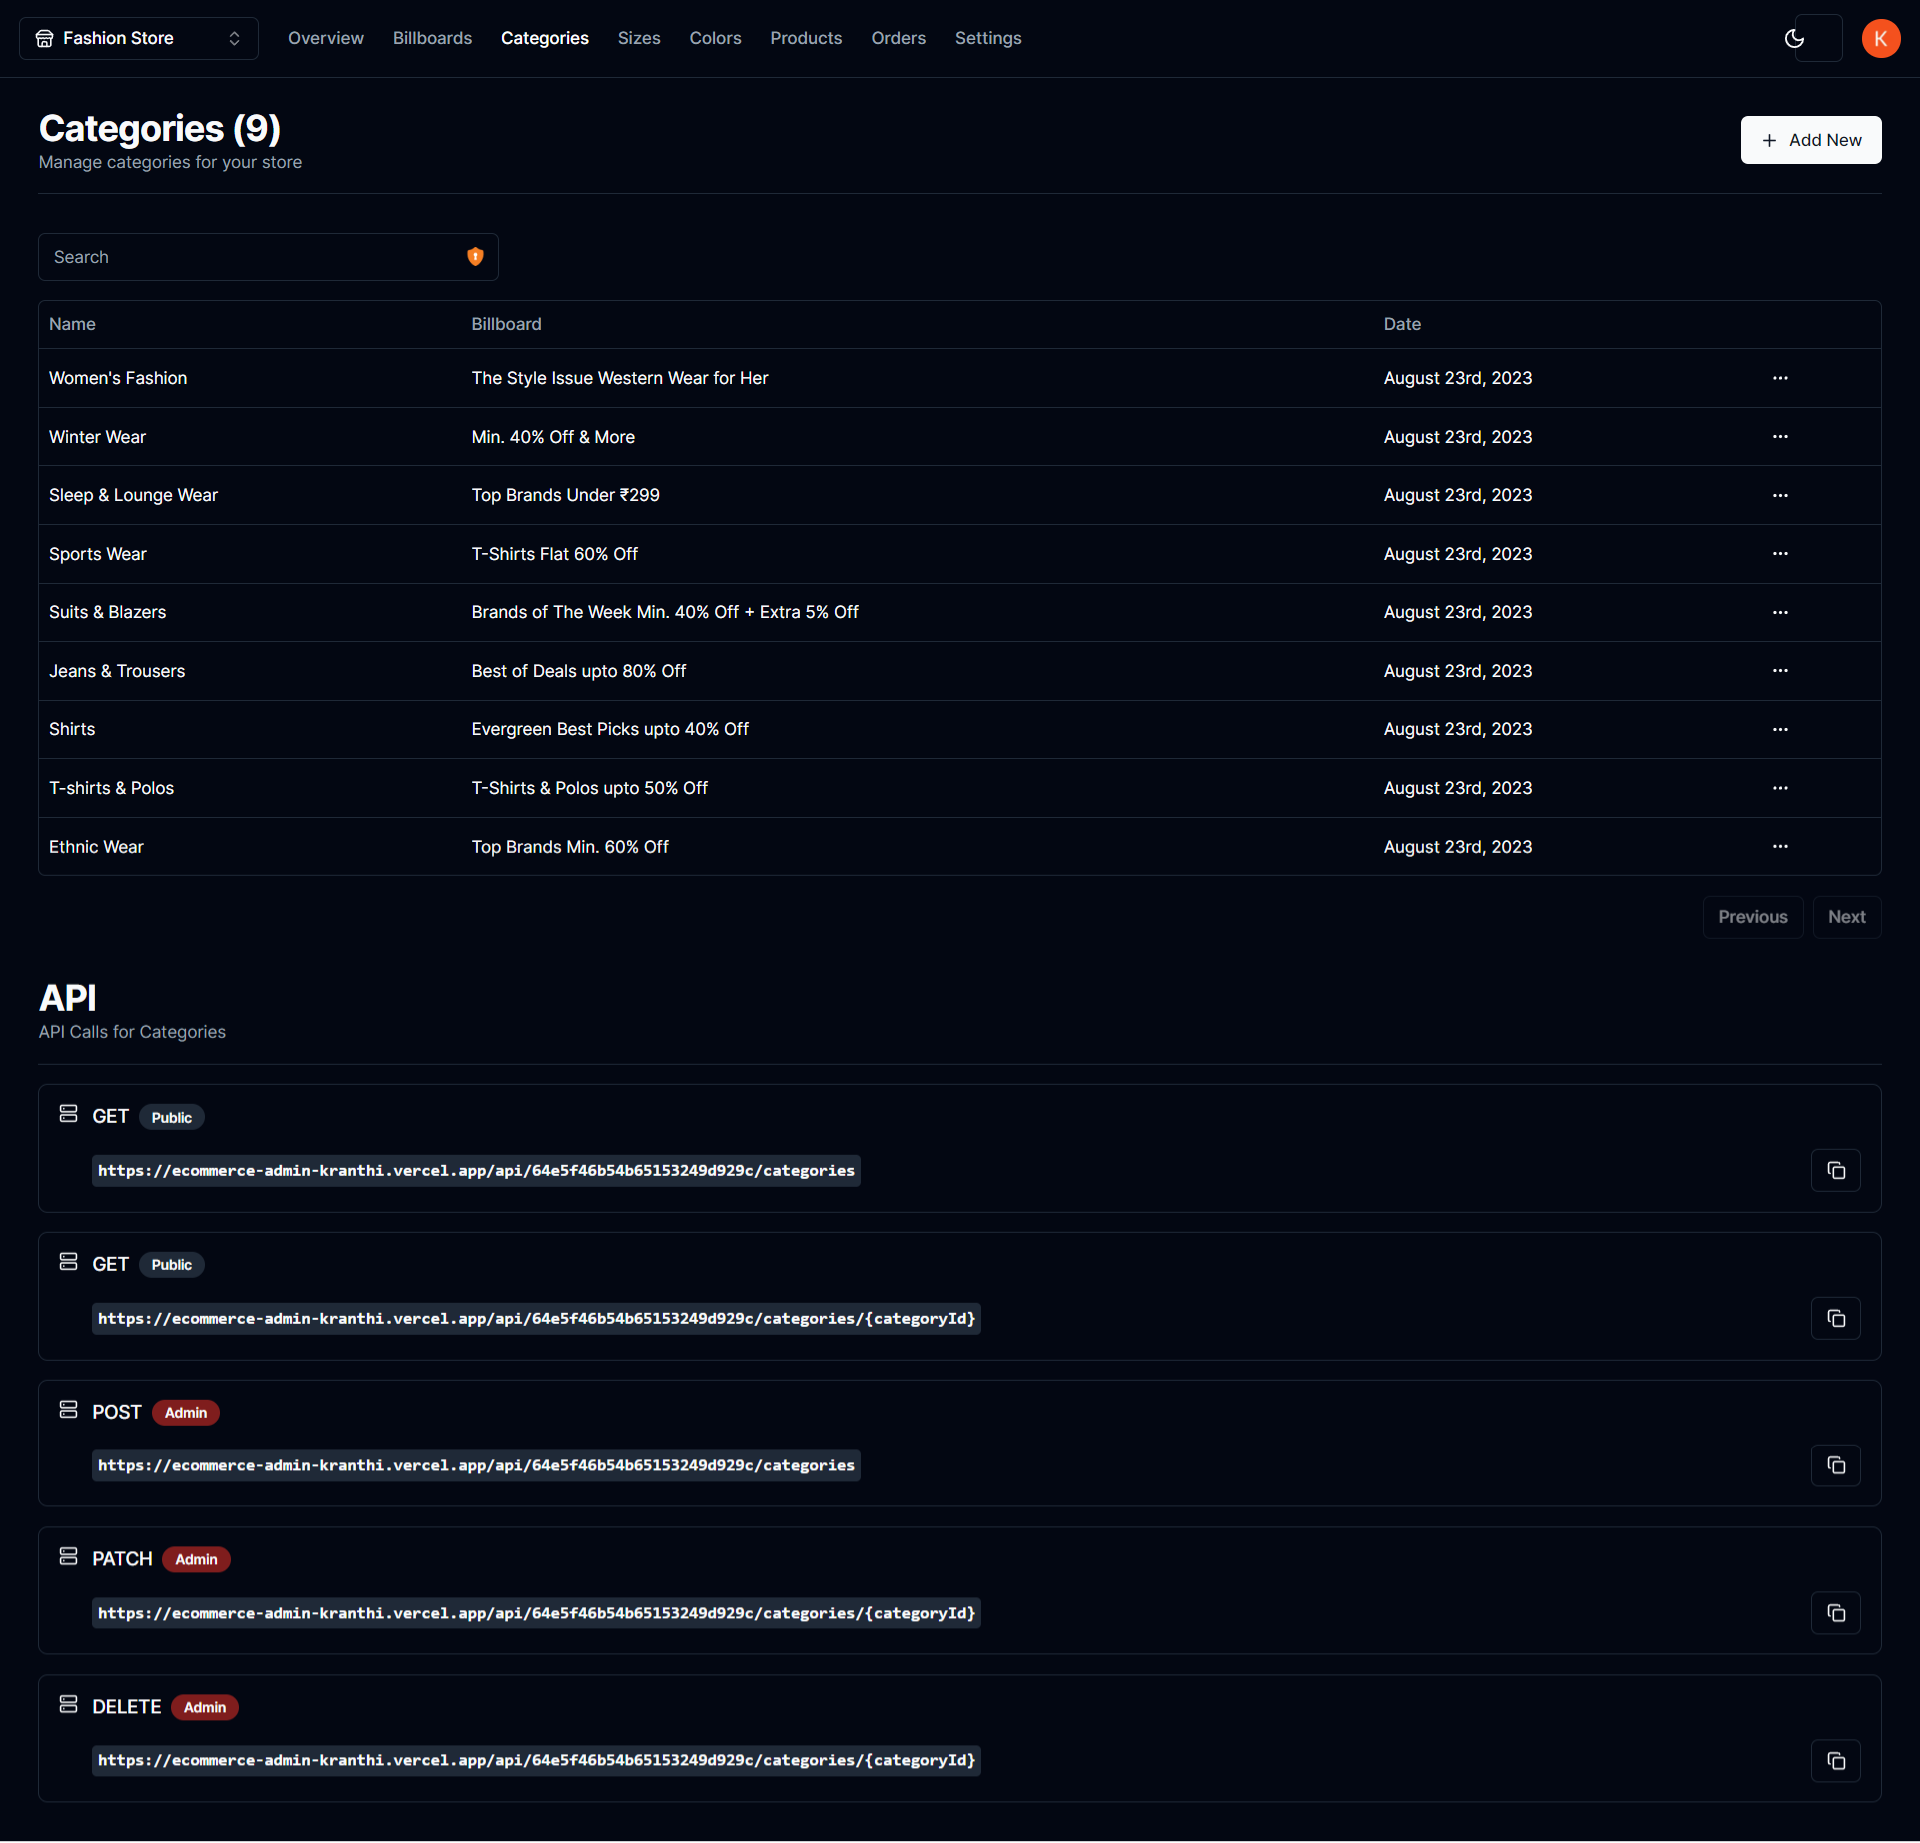Copy the POST categories endpoint URL

1835,1465
